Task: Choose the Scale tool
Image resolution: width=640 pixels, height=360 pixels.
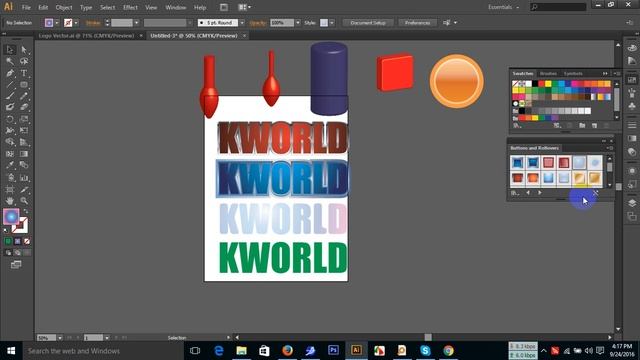Action: tap(24, 119)
